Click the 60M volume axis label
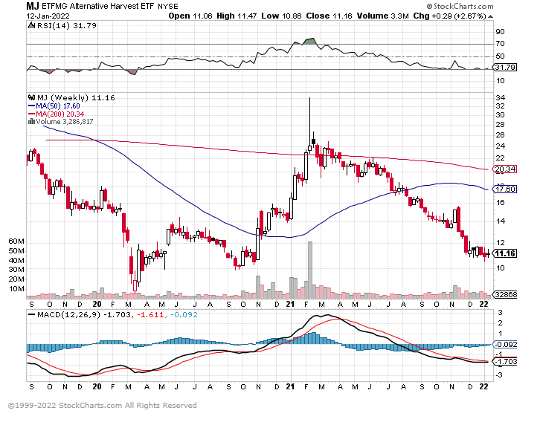540x425 pixels. tap(17, 242)
